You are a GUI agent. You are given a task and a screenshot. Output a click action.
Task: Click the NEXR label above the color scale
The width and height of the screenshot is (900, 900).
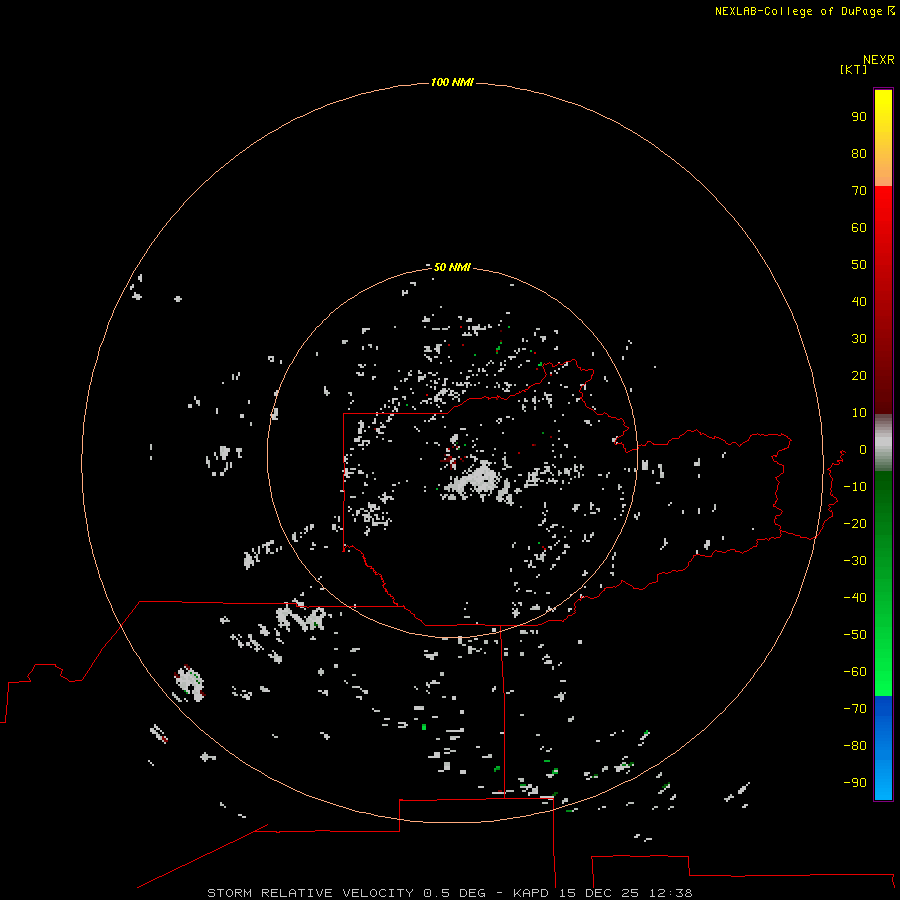click(x=879, y=60)
